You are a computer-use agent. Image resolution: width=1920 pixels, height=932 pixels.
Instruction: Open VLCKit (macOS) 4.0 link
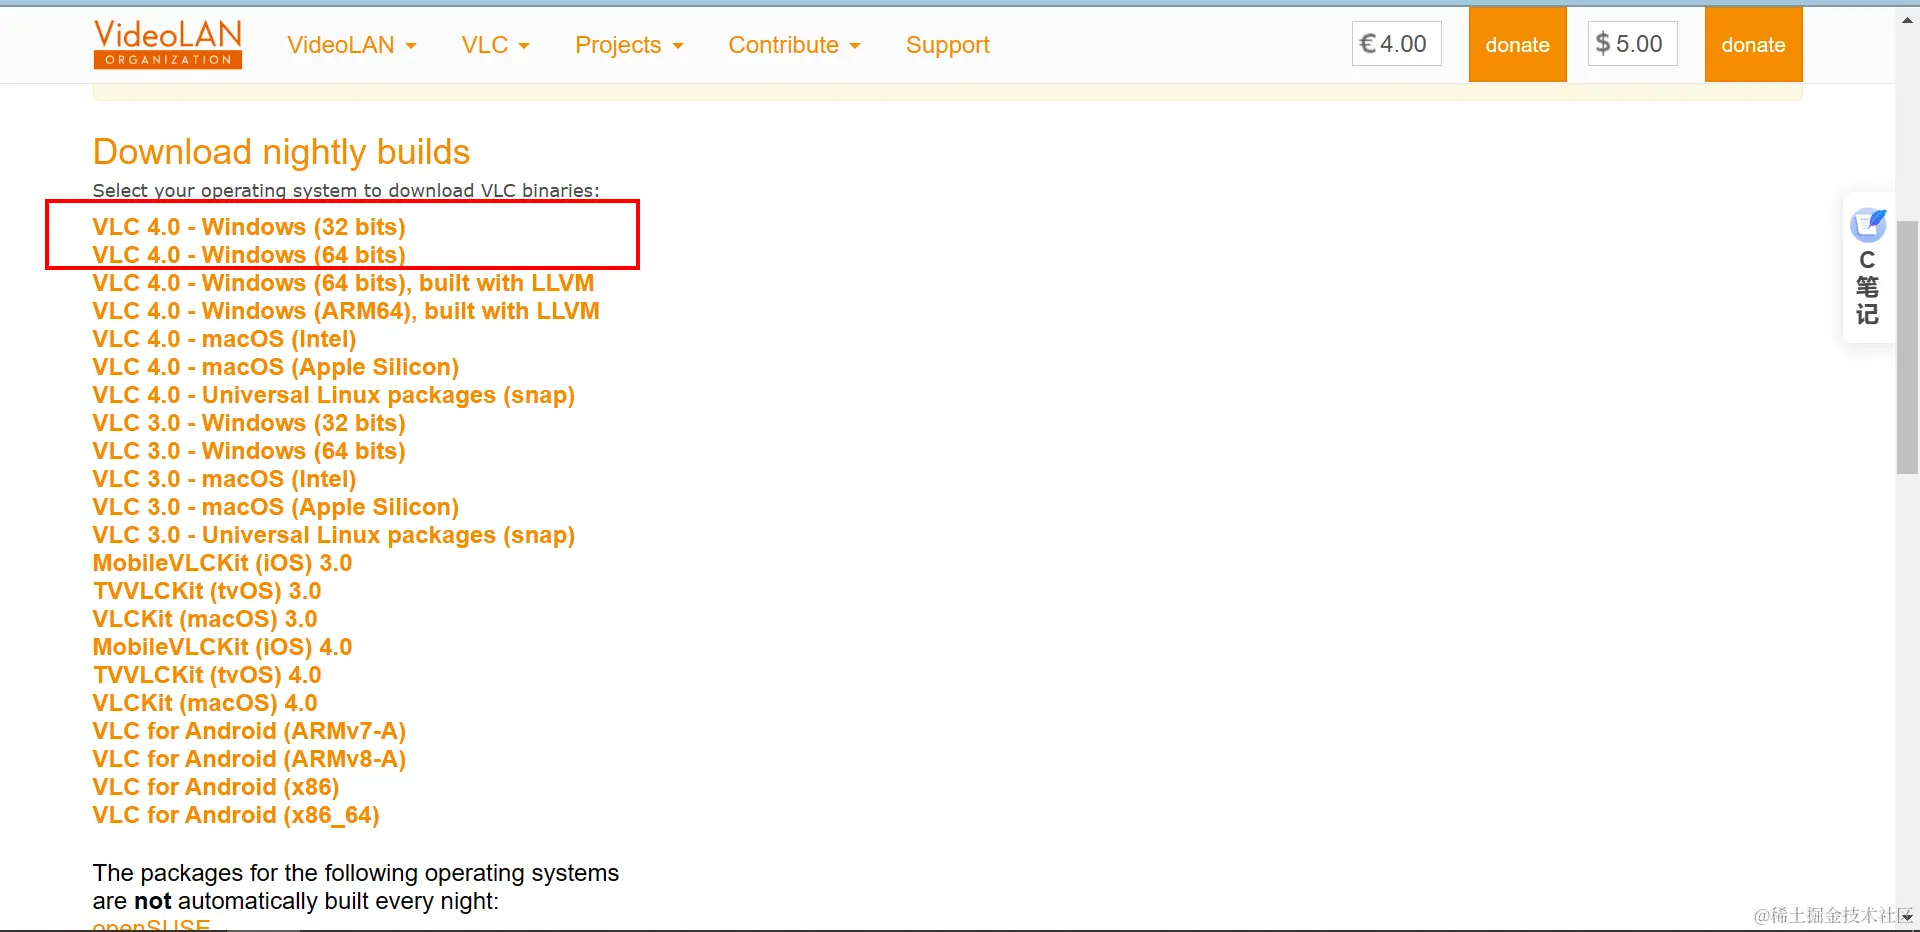tap(205, 703)
